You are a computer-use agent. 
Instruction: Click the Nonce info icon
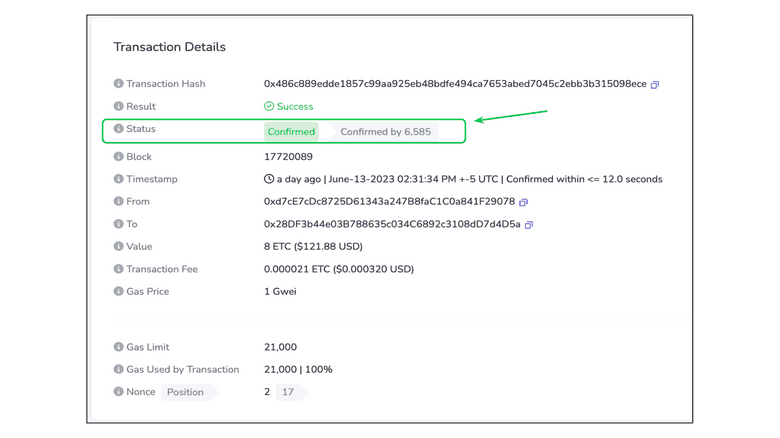coord(118,392)
